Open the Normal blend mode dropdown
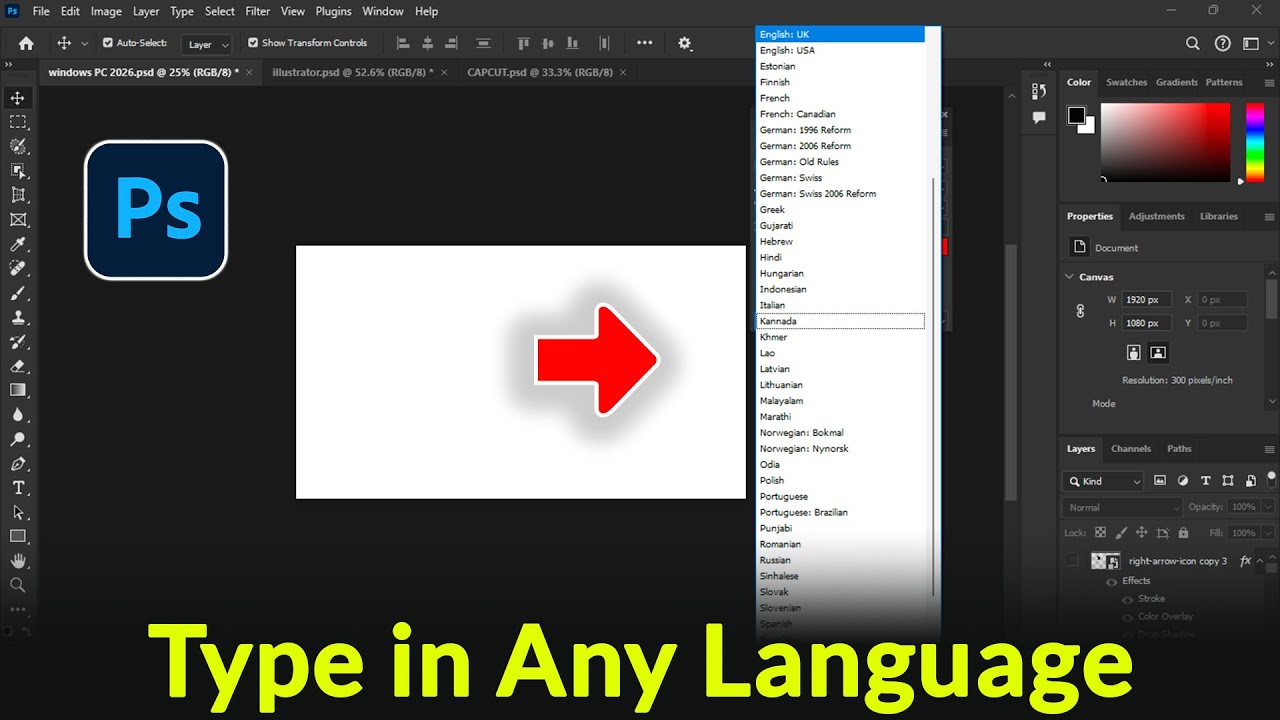 (x=1122, y=507)
